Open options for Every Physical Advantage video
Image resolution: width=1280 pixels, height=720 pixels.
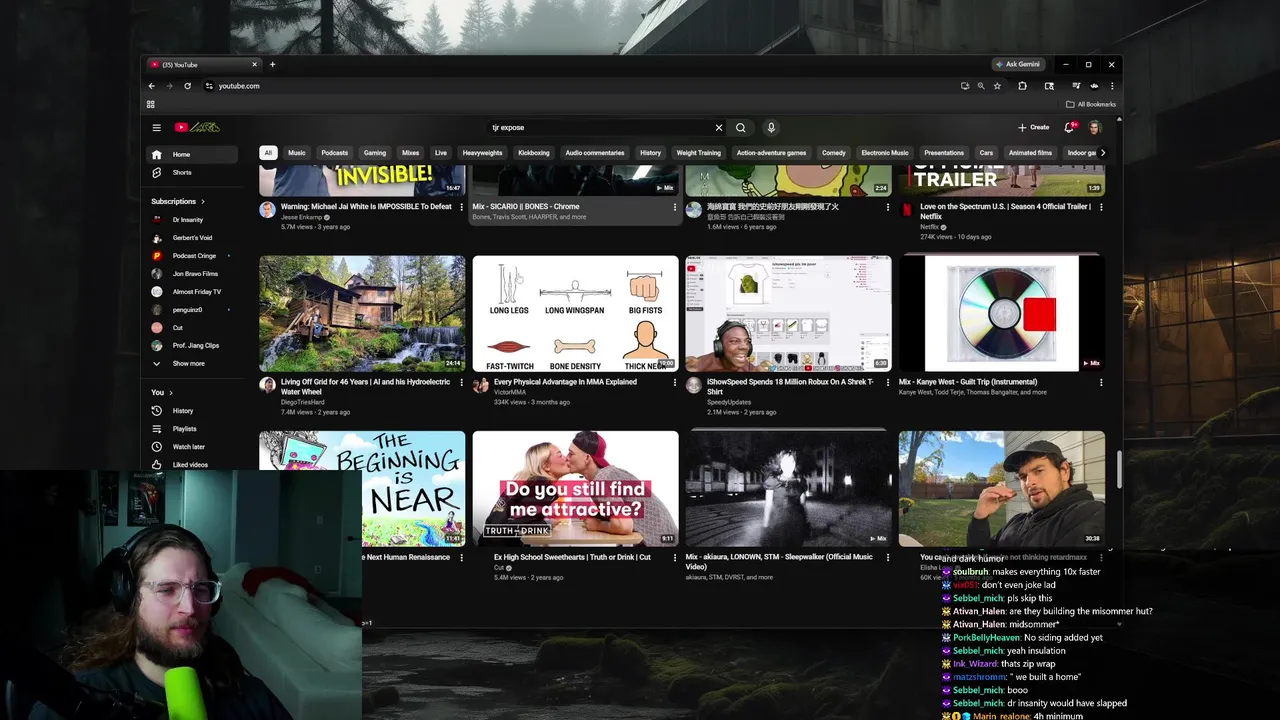(x=675, y=382)
